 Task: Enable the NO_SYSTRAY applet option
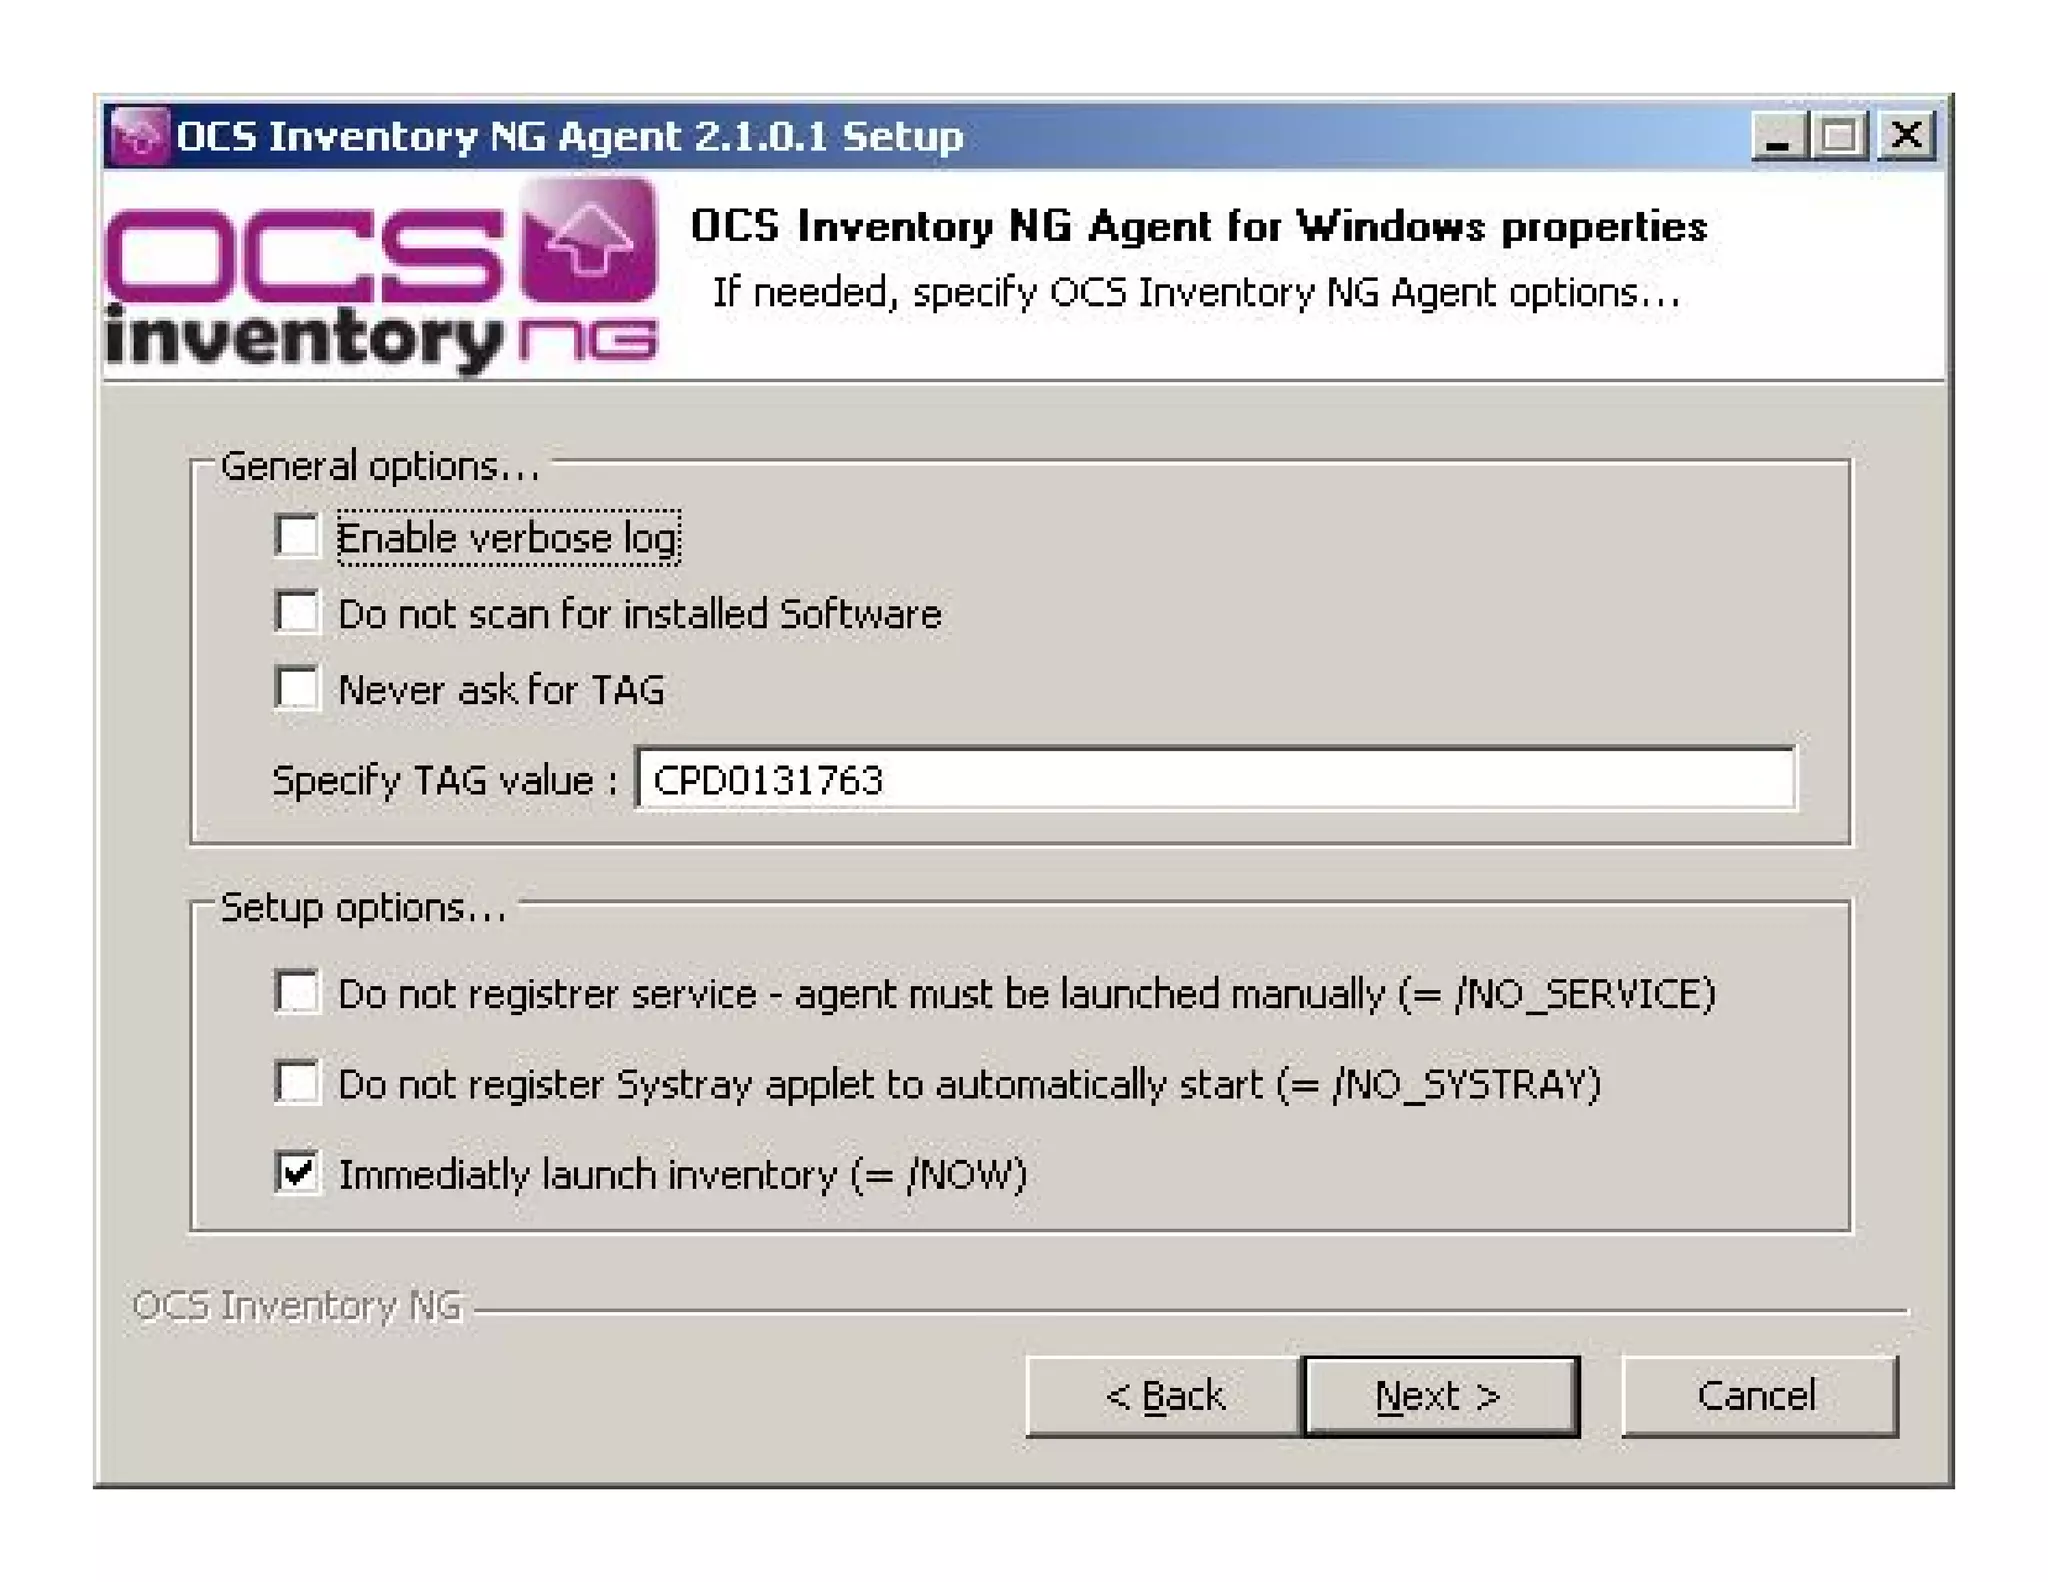click(297, 1082)
